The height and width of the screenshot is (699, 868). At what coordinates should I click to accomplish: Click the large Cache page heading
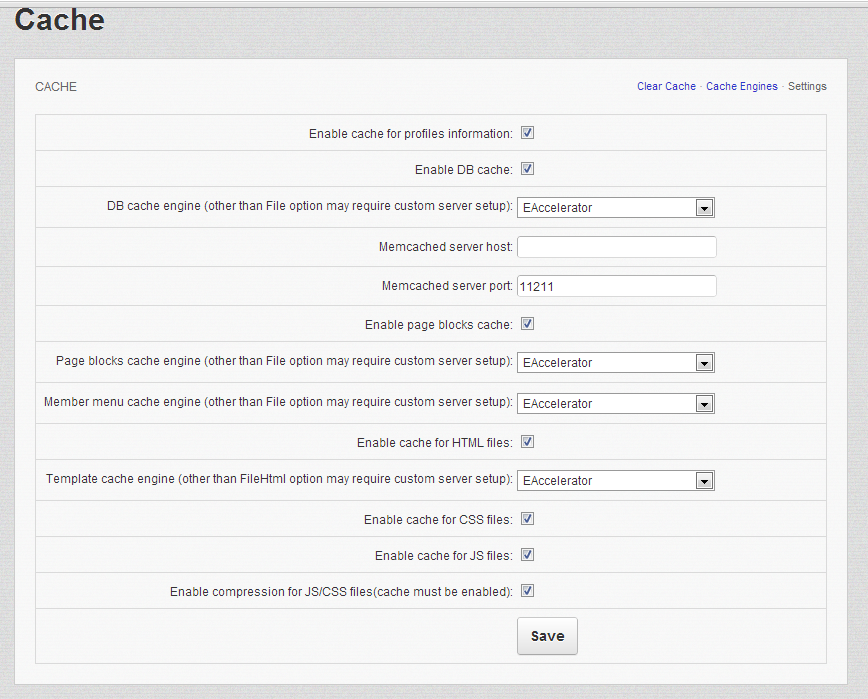(60, 19)
